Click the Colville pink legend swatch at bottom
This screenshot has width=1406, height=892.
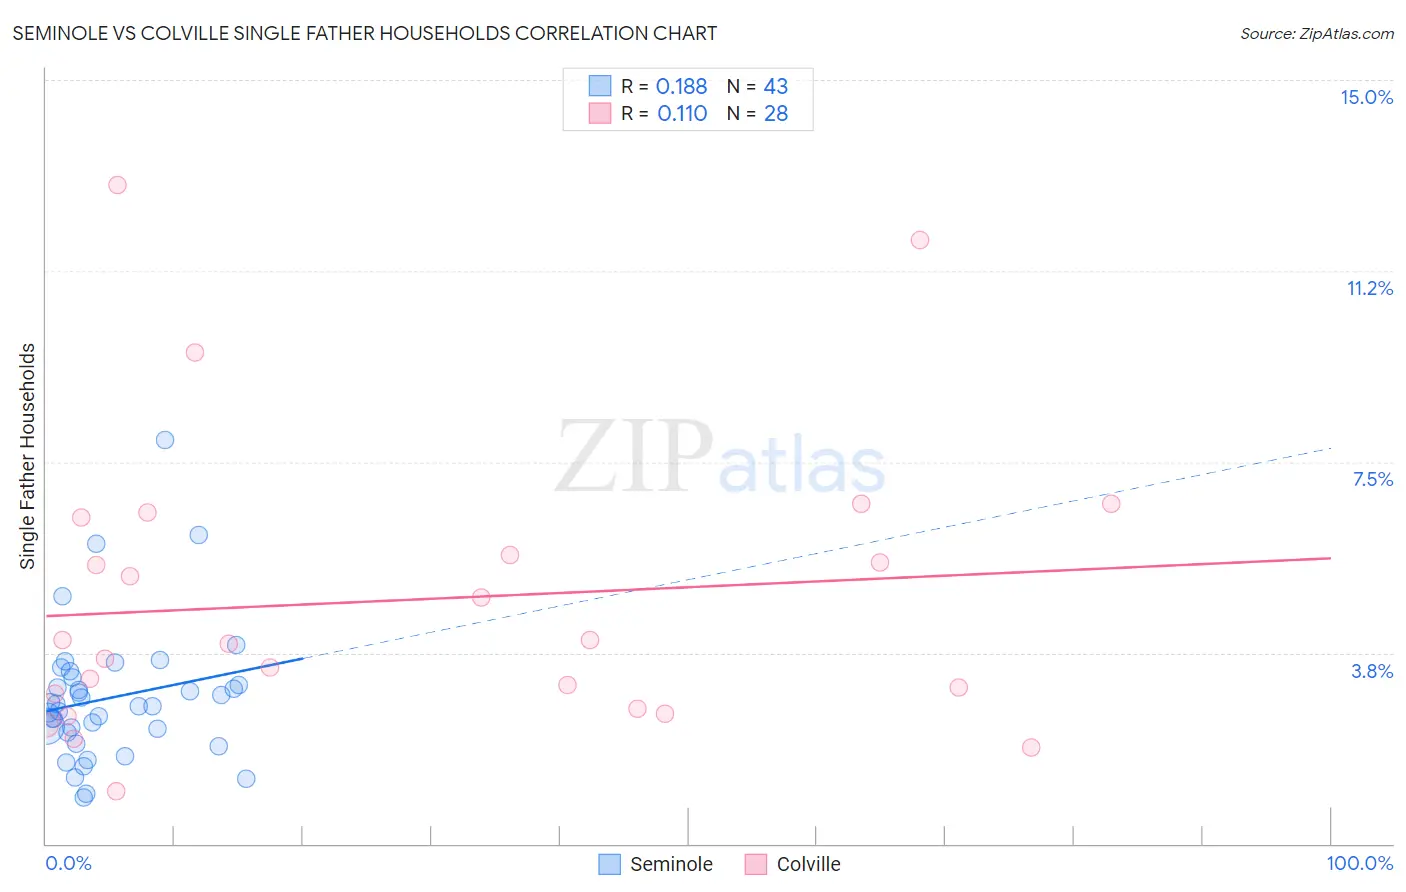click(x=756, y=864)
